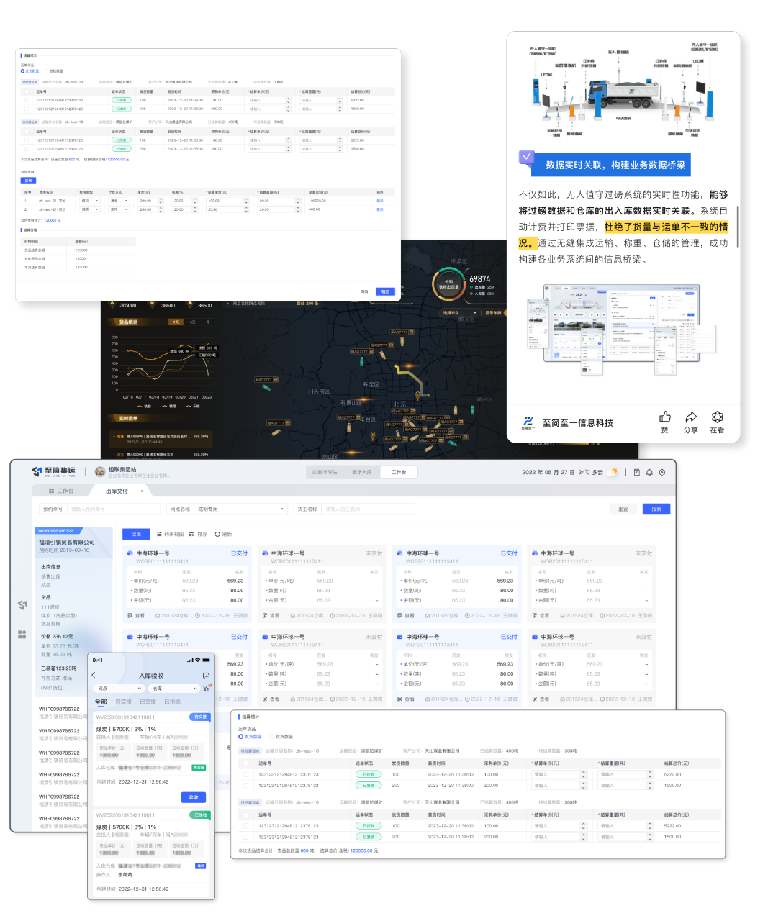768x921 pixels.
Task: Click the back arrow in the mobile header
Action: click(94, 675)
